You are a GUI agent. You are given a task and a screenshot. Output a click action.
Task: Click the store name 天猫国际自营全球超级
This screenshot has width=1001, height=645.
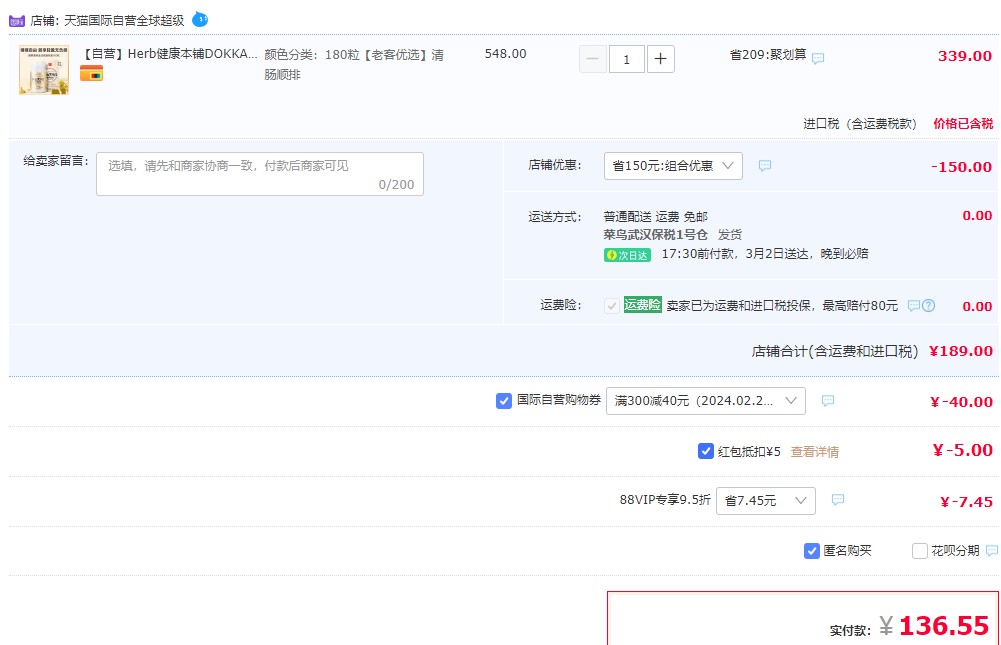point(124,20)
